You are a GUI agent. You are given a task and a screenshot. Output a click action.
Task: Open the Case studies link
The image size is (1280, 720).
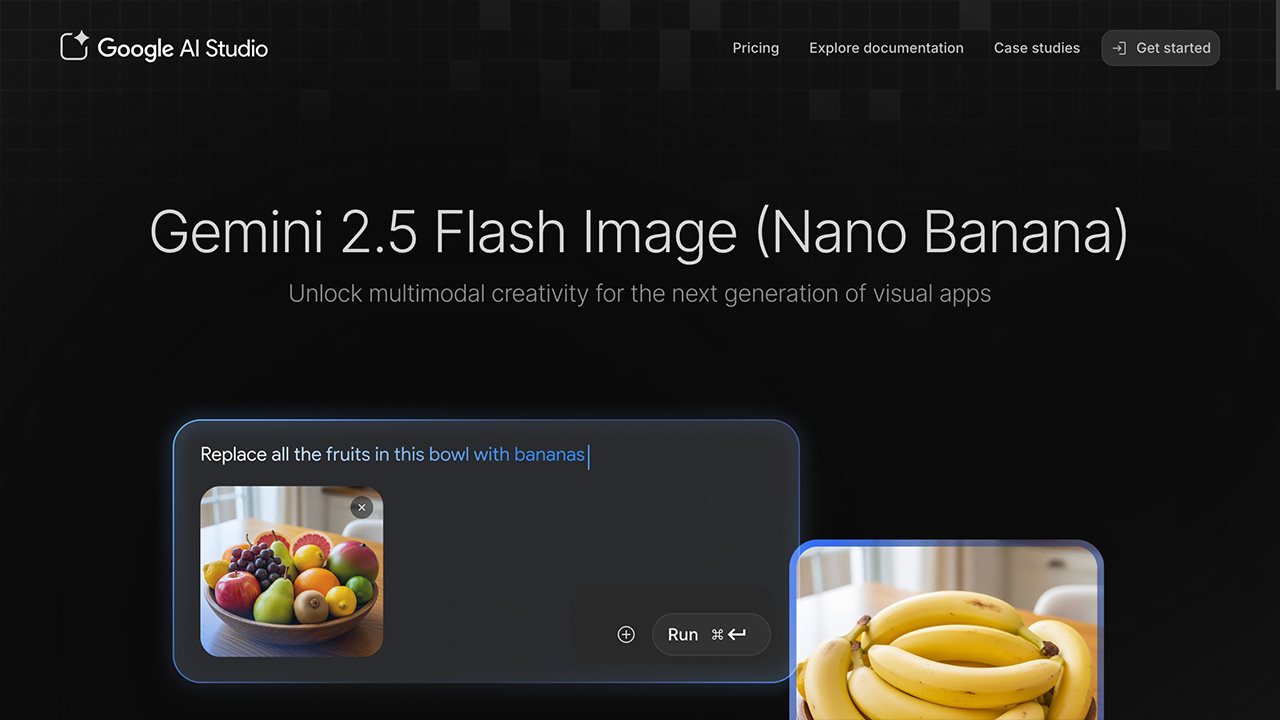pyautogui.click(x=1037, y=48)
